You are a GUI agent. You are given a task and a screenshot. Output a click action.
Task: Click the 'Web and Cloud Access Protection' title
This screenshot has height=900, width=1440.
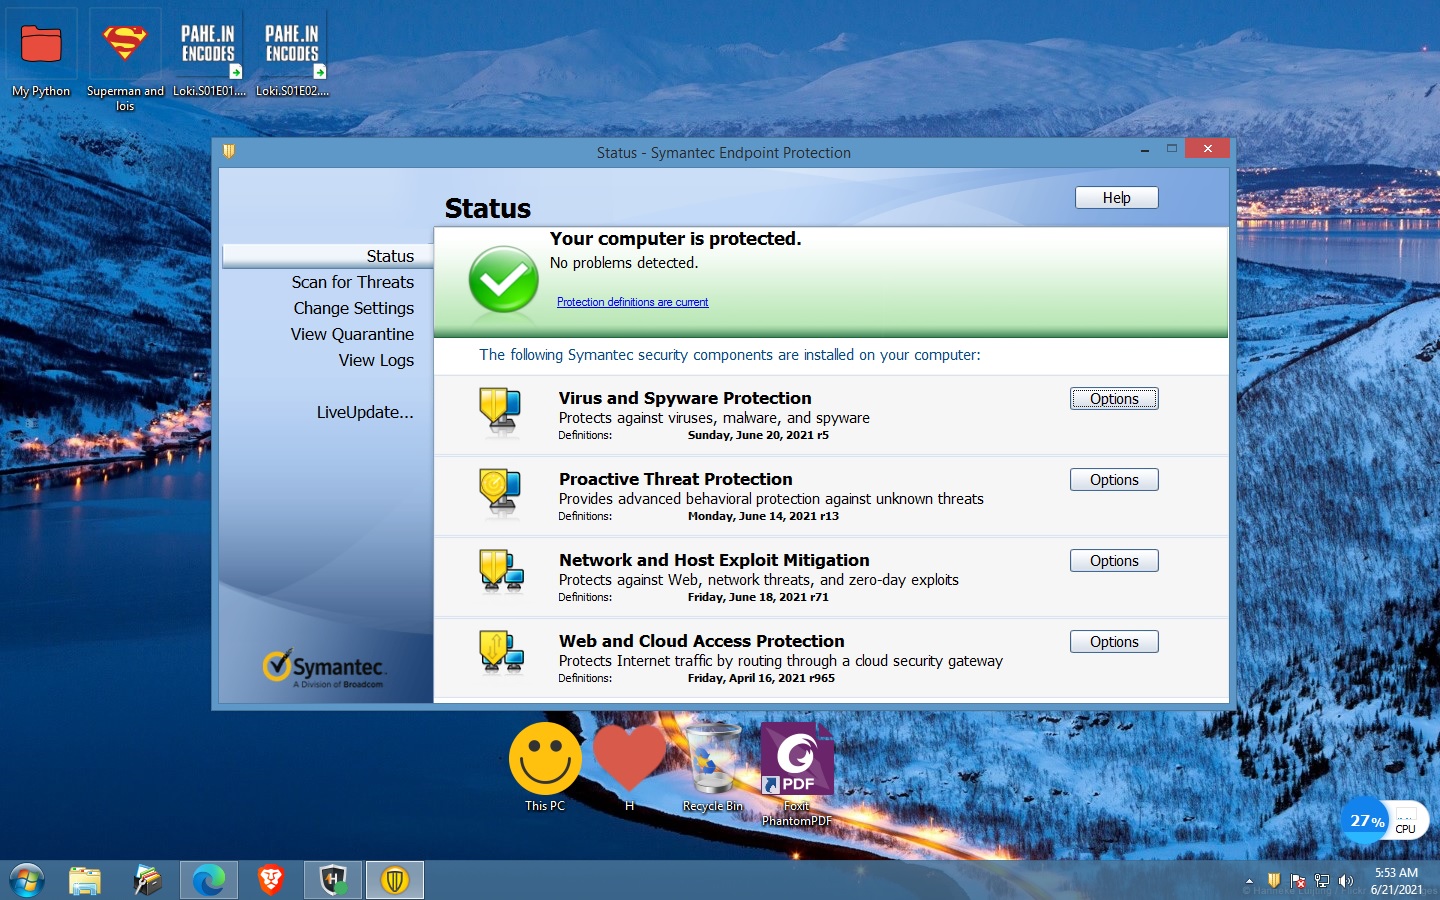(701, 641)
